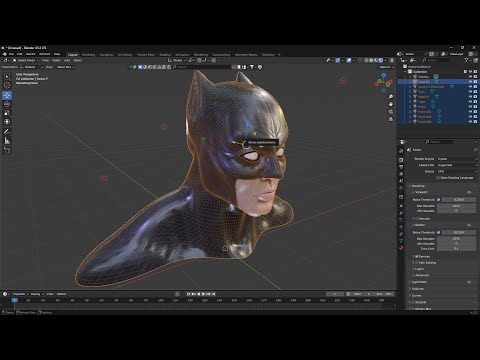Open the Device dropdown showing CPU

(x=457, y=171)
